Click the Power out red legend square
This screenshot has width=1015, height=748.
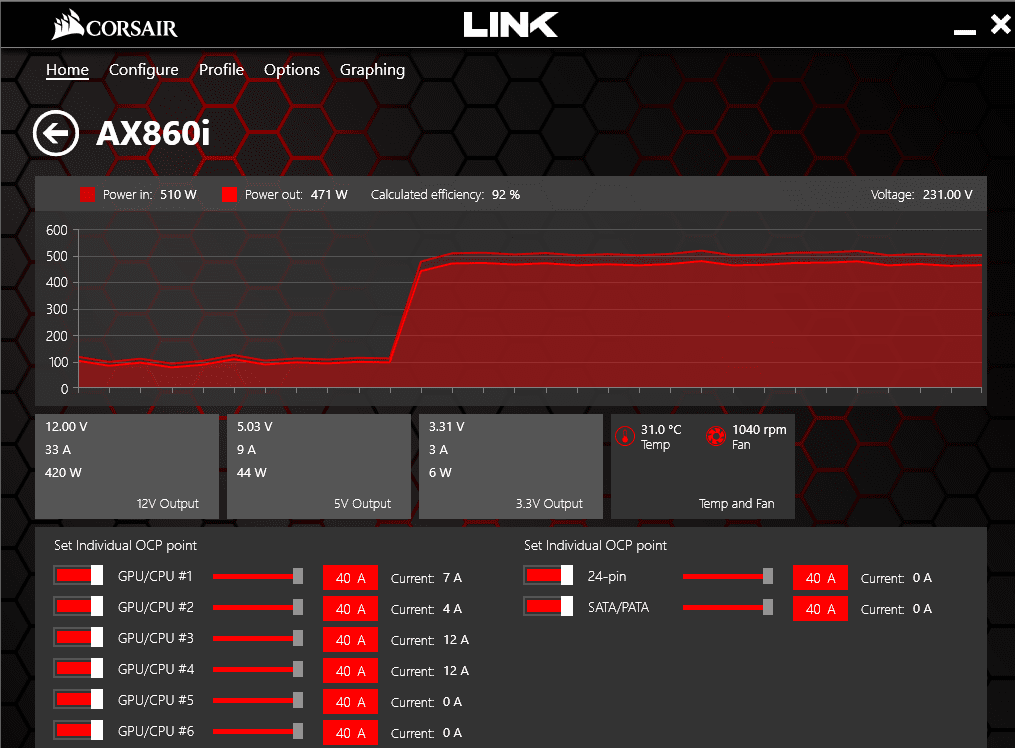(229, 195)
